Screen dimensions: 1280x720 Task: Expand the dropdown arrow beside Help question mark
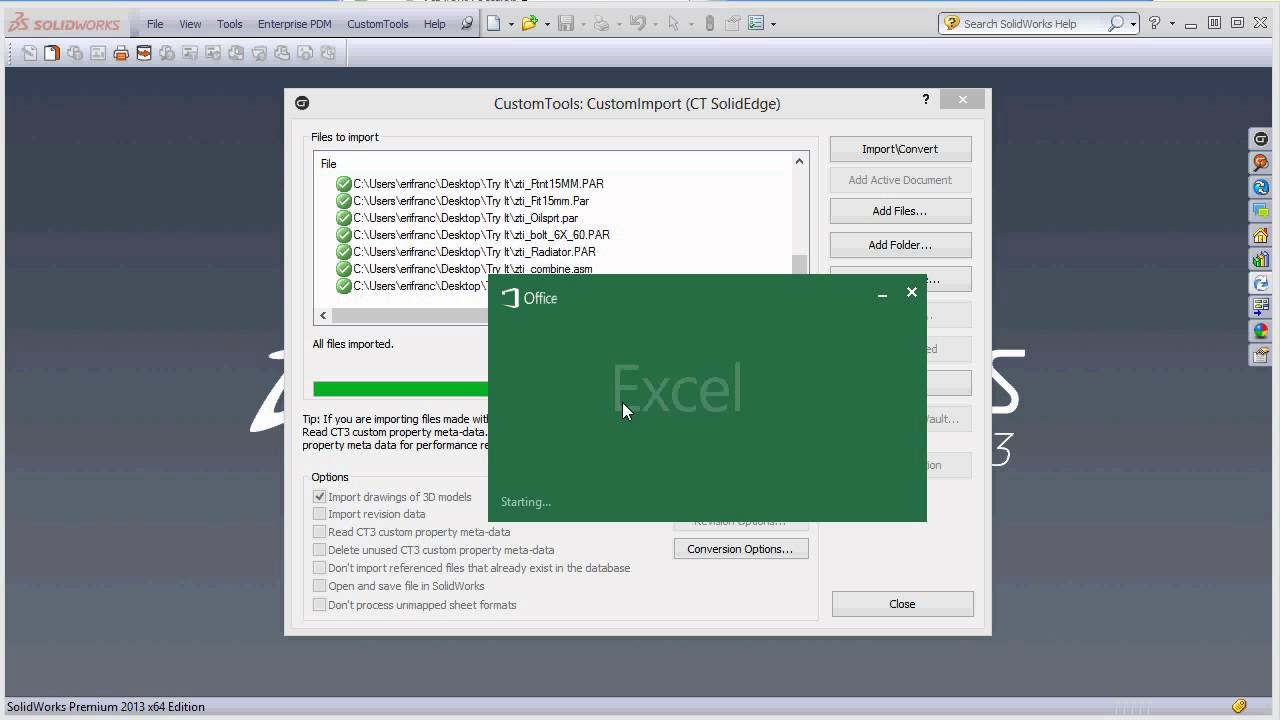coord(1171,24)
